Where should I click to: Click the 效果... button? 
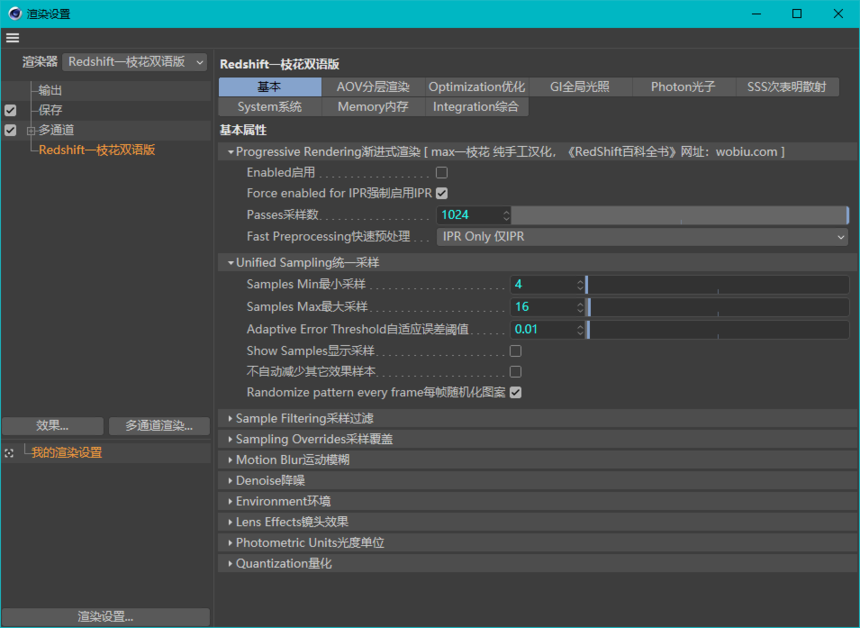coord(53,426)
